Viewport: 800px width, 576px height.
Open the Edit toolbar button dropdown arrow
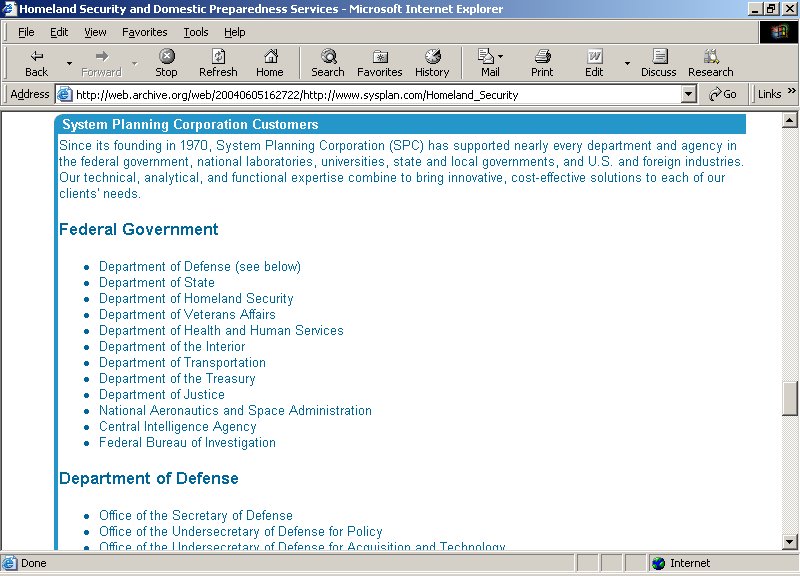pos(627,62)
